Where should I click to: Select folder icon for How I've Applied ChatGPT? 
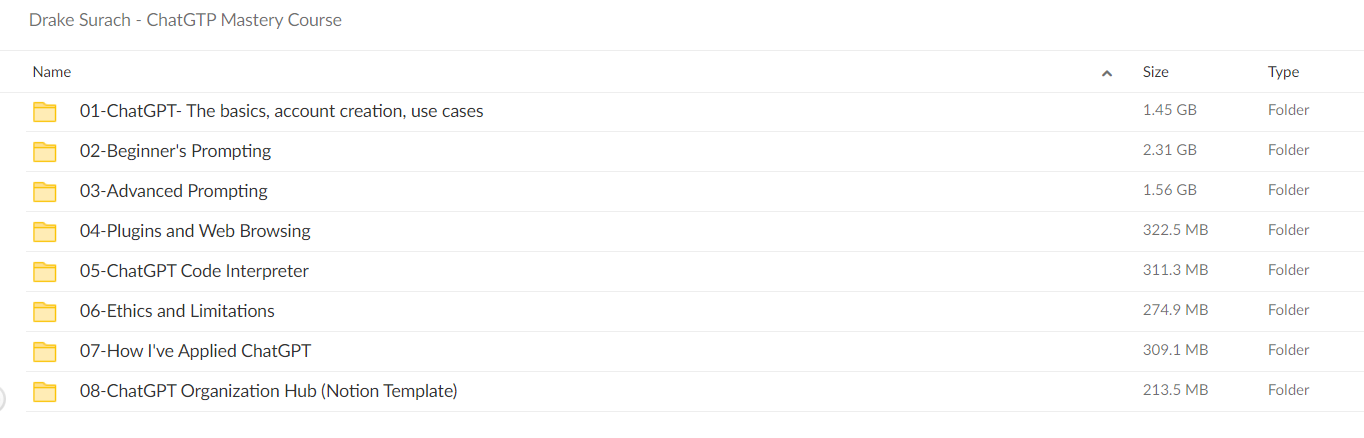[44, 351]
